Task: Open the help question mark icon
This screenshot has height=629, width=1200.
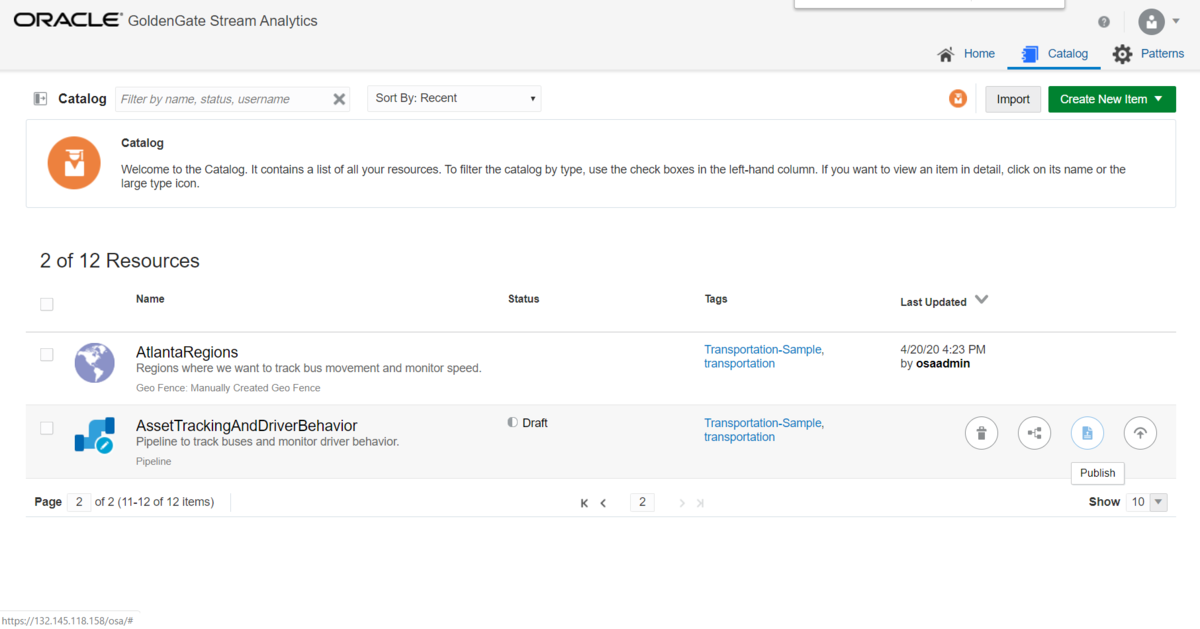Action: pos(1104,21)
